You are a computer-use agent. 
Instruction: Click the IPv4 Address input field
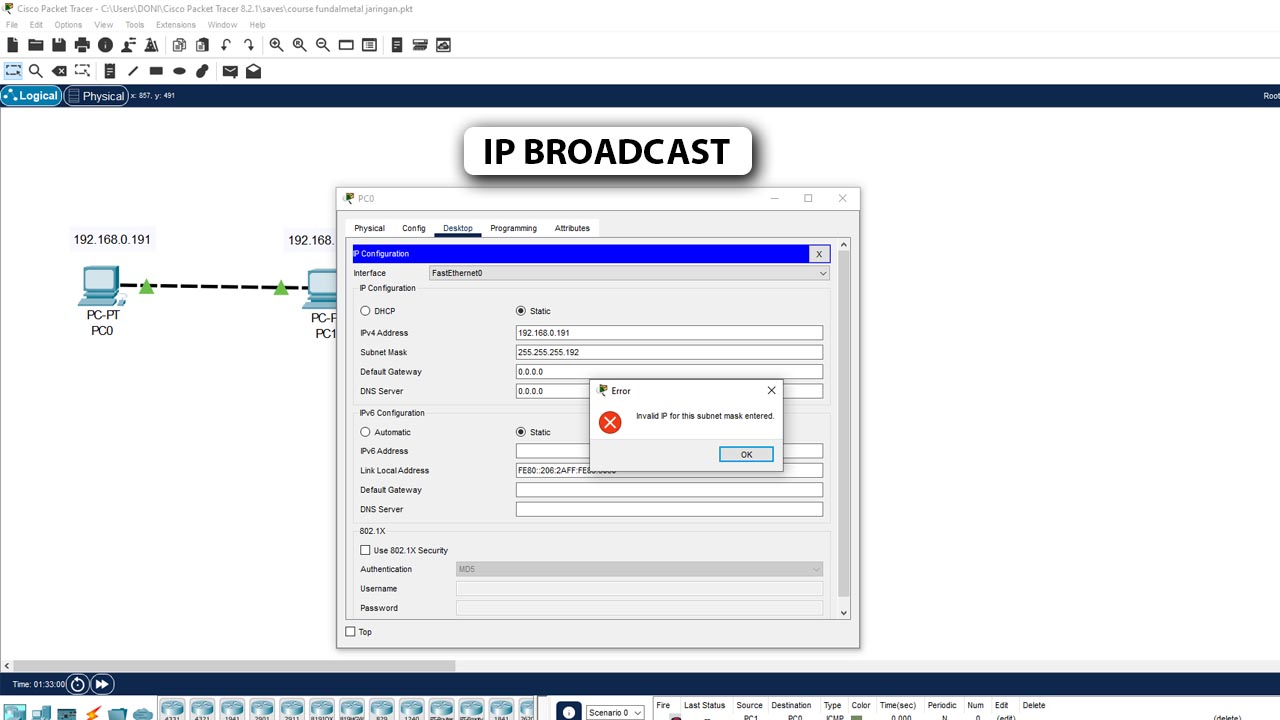[x=669, y=333]
